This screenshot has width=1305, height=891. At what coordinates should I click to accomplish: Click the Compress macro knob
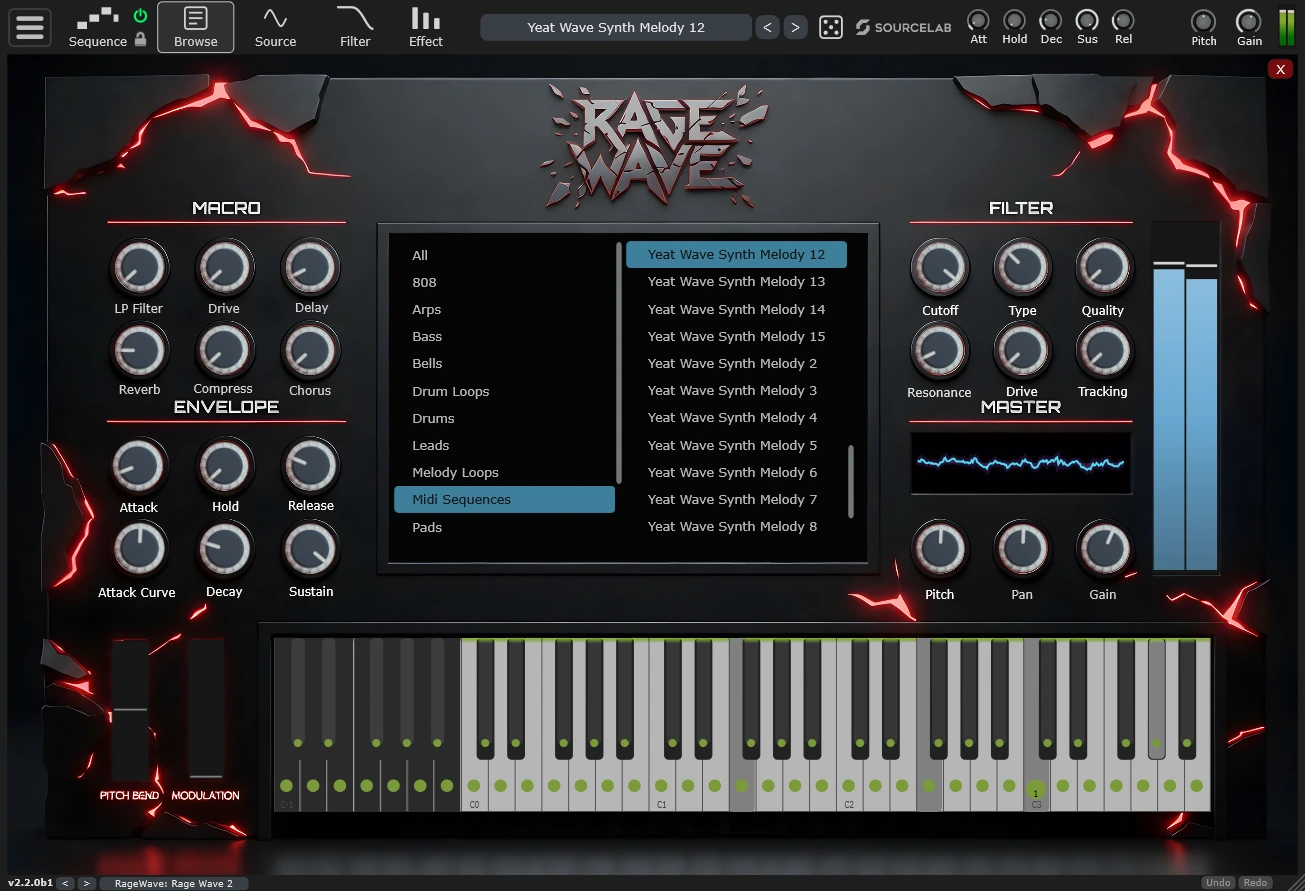point(224,350)
